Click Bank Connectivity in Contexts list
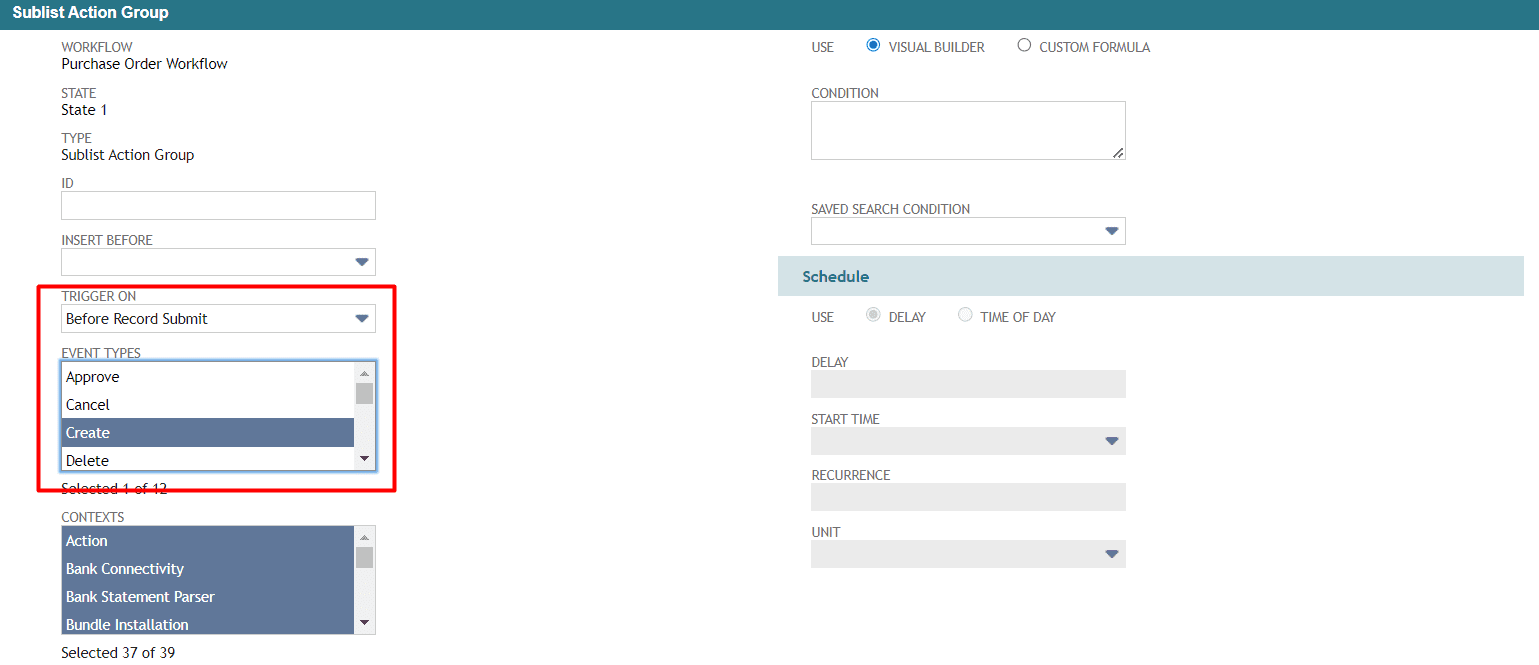Screen dimensions: 1539x665 [207, 569]
